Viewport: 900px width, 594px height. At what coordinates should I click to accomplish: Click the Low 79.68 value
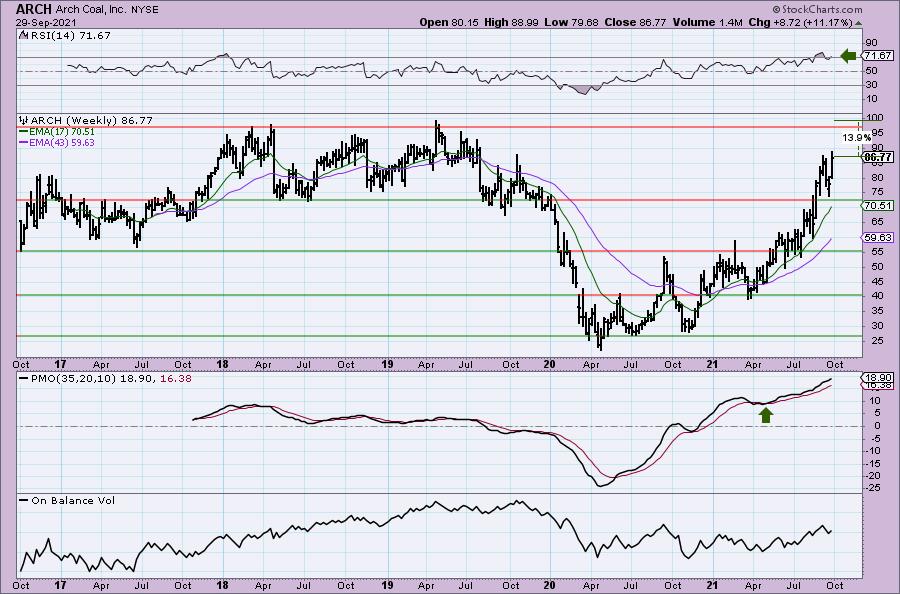[571, 22]
